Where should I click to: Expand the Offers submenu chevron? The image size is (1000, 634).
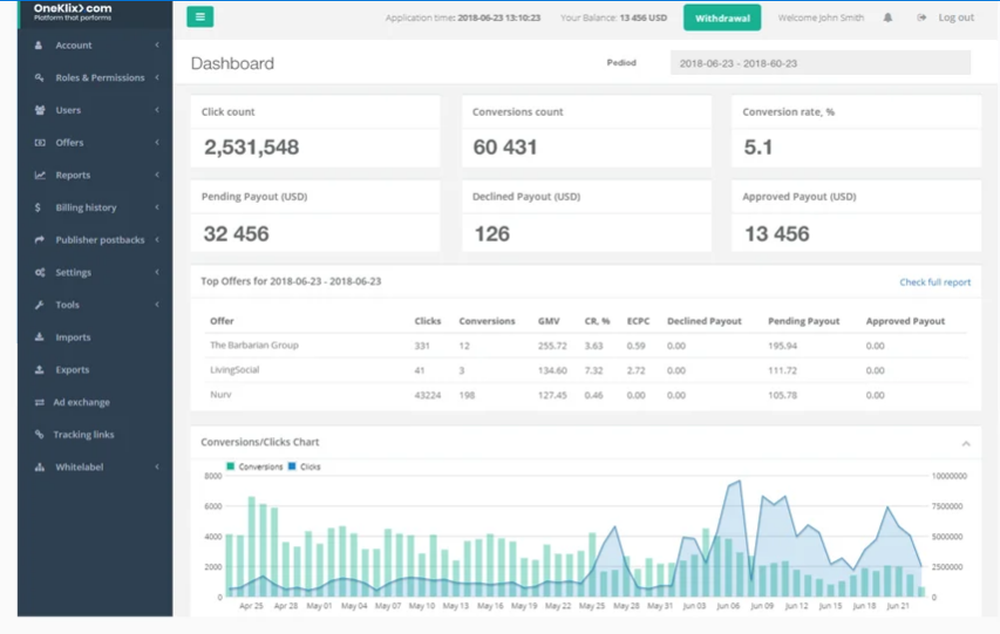click(x=157, y=142)
